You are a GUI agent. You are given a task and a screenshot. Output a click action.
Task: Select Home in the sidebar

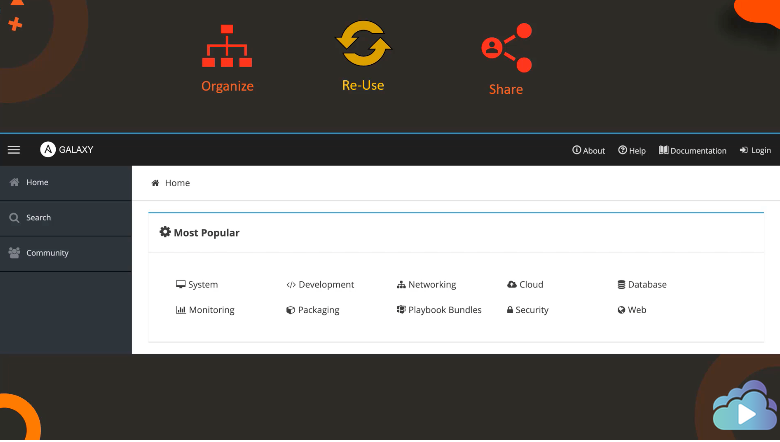(66, 183)
